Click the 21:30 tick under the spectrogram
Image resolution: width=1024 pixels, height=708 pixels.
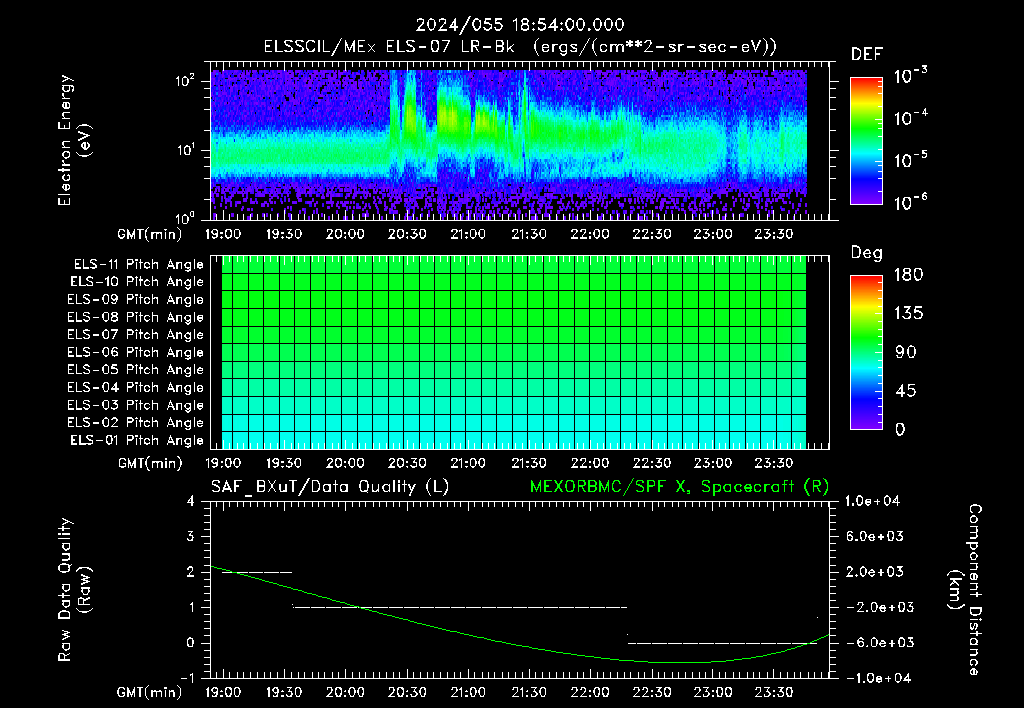[x=529, y=234]
